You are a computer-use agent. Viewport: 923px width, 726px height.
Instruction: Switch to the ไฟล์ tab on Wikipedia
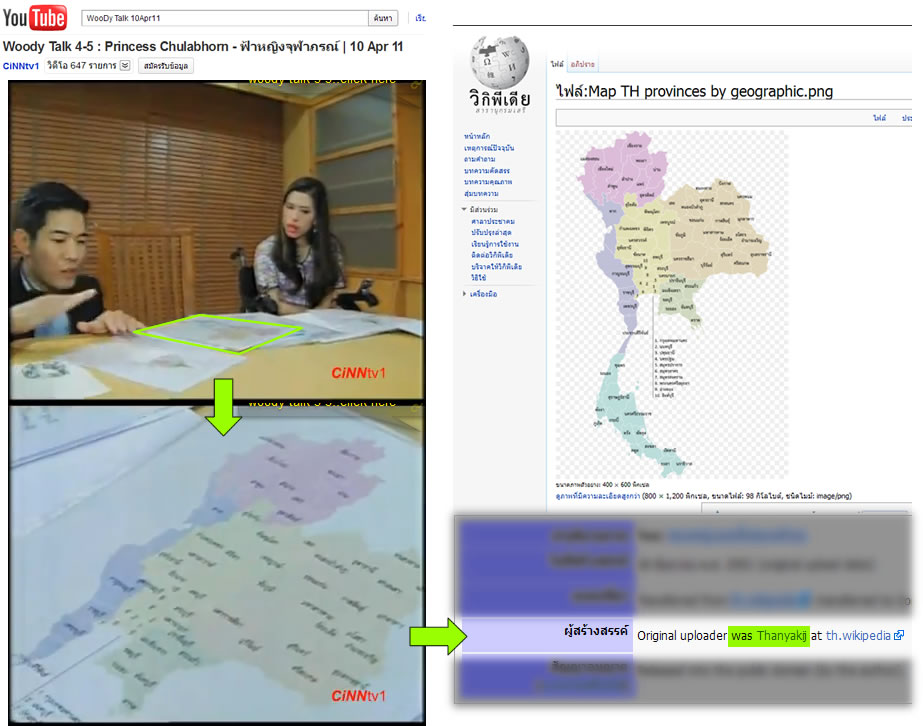[x=557, y=64]
